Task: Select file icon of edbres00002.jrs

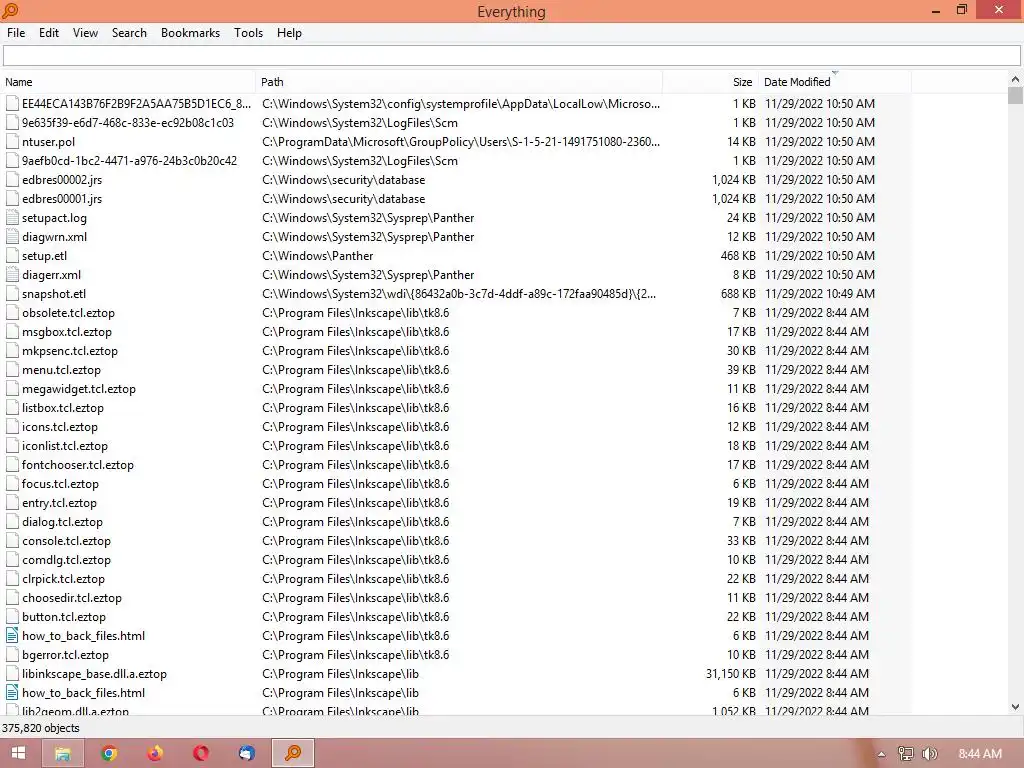Action: point(12,180)
